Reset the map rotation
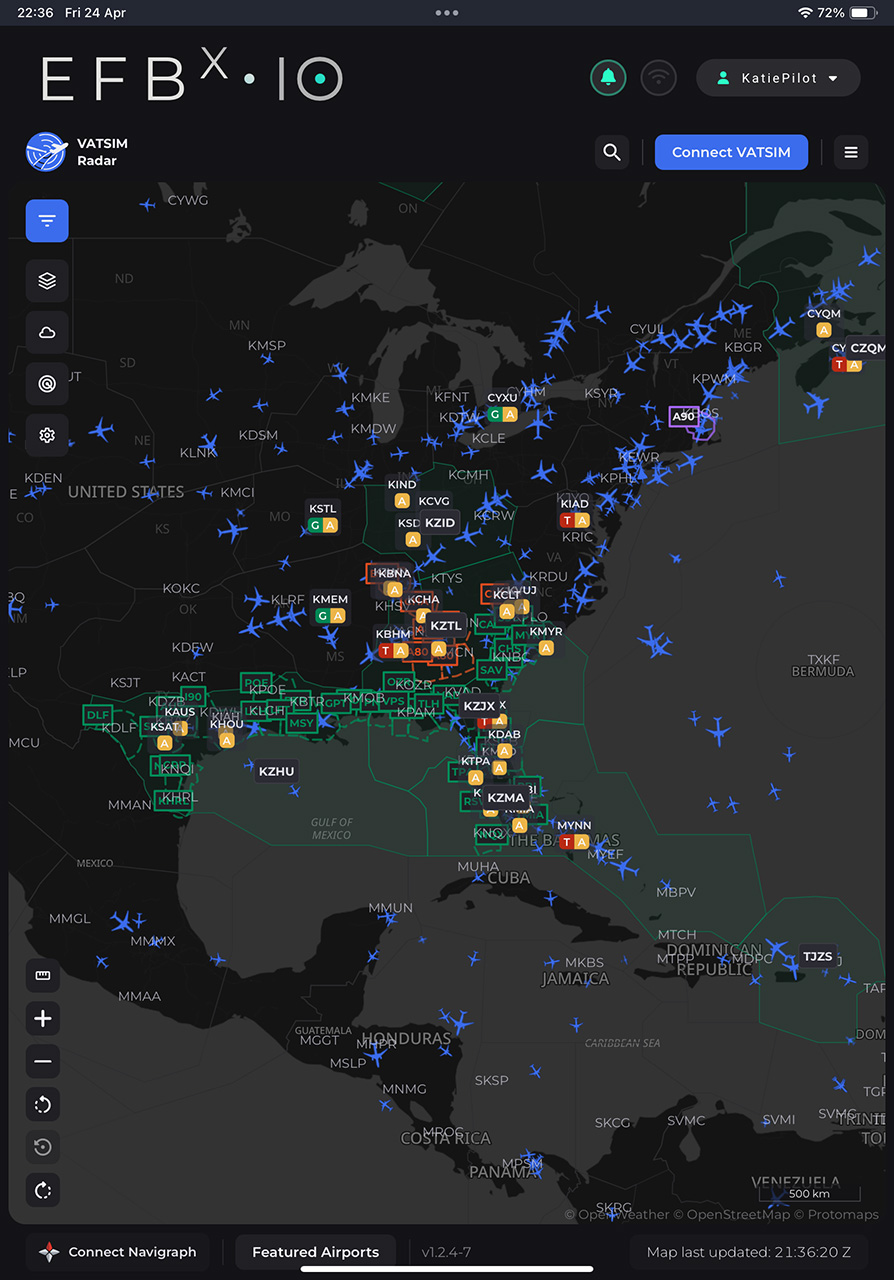 pyautogui.click(x=43, y=1147)
